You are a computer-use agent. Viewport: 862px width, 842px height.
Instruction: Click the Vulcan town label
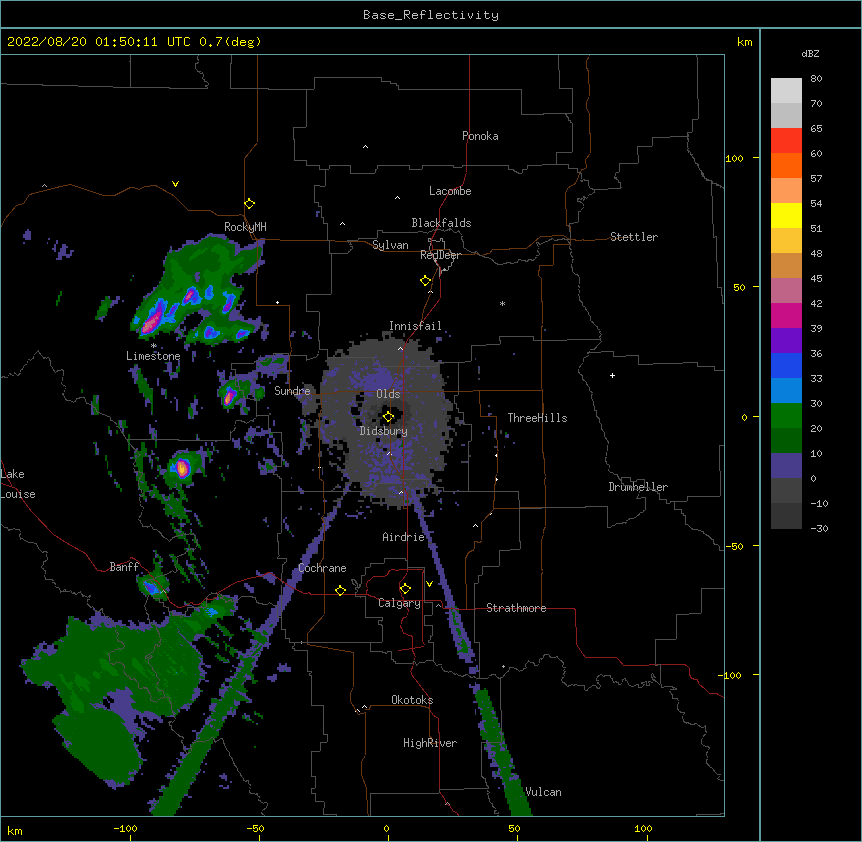(x=543, y=792)
